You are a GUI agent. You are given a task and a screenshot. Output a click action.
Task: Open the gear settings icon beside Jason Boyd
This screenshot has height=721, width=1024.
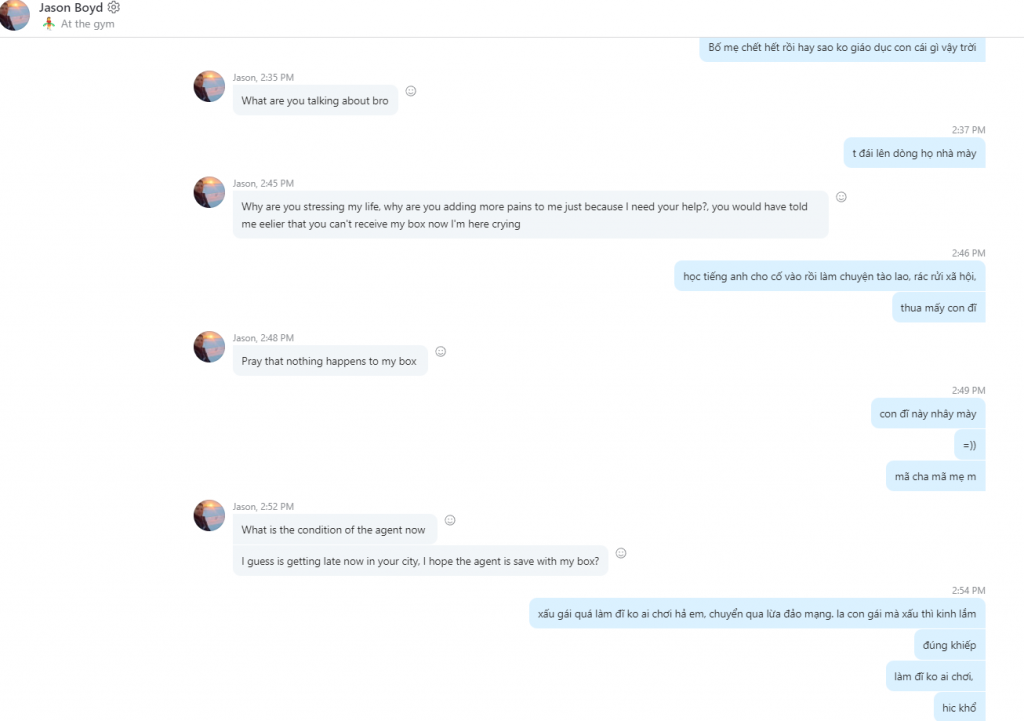(x=113, y=8)
